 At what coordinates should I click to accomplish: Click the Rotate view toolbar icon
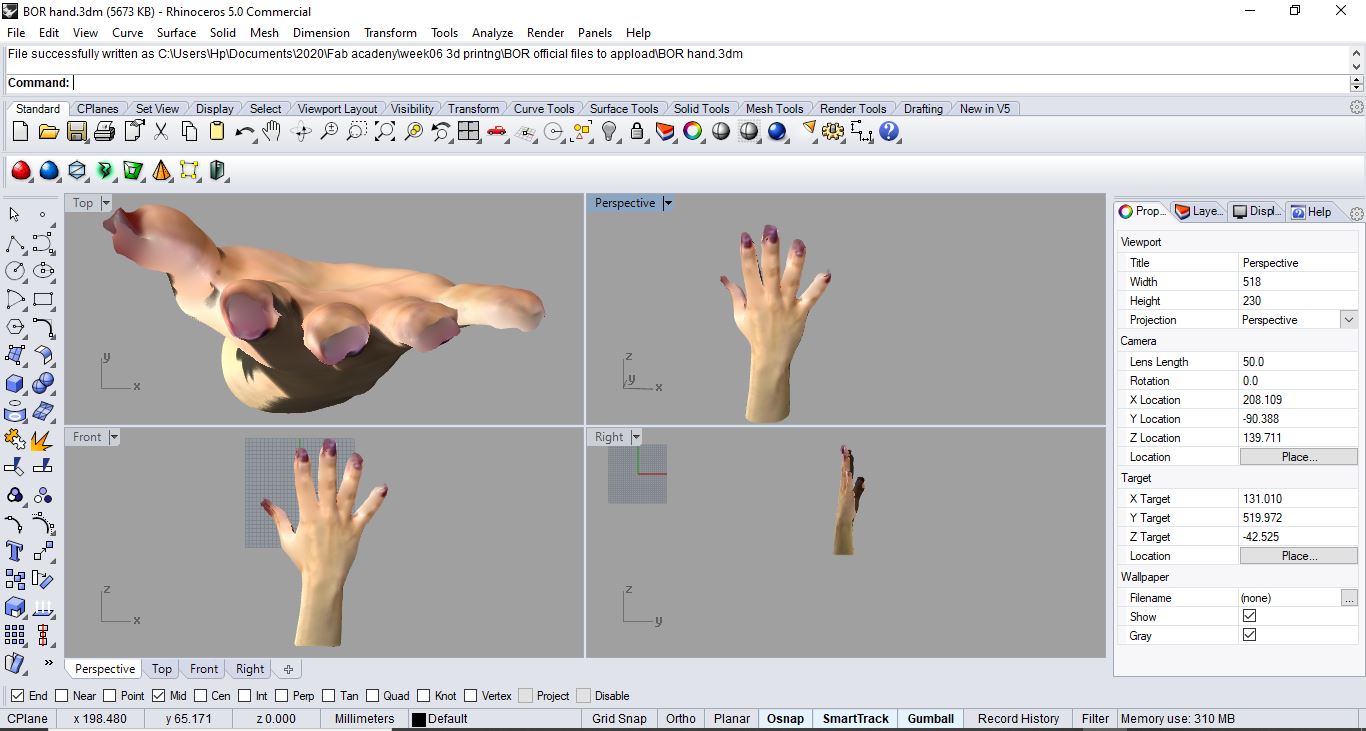(301, 131)
